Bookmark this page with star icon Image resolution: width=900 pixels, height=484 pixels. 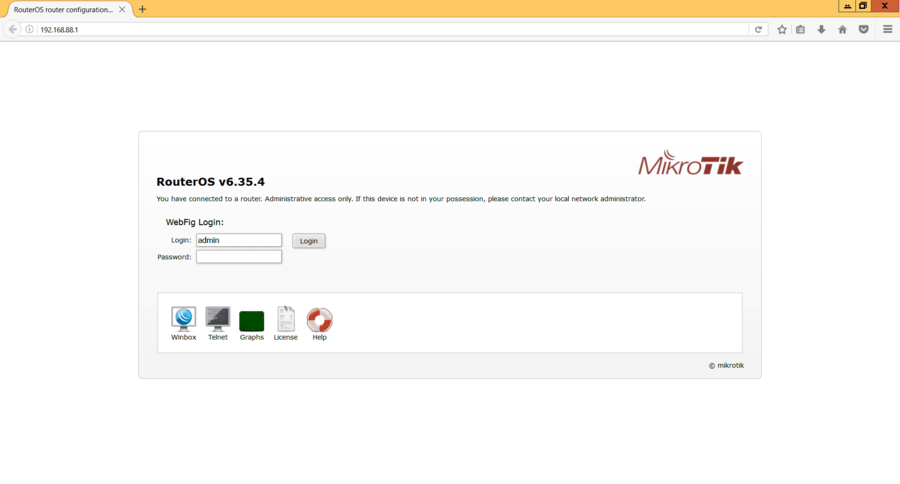(x=782, y=29)
